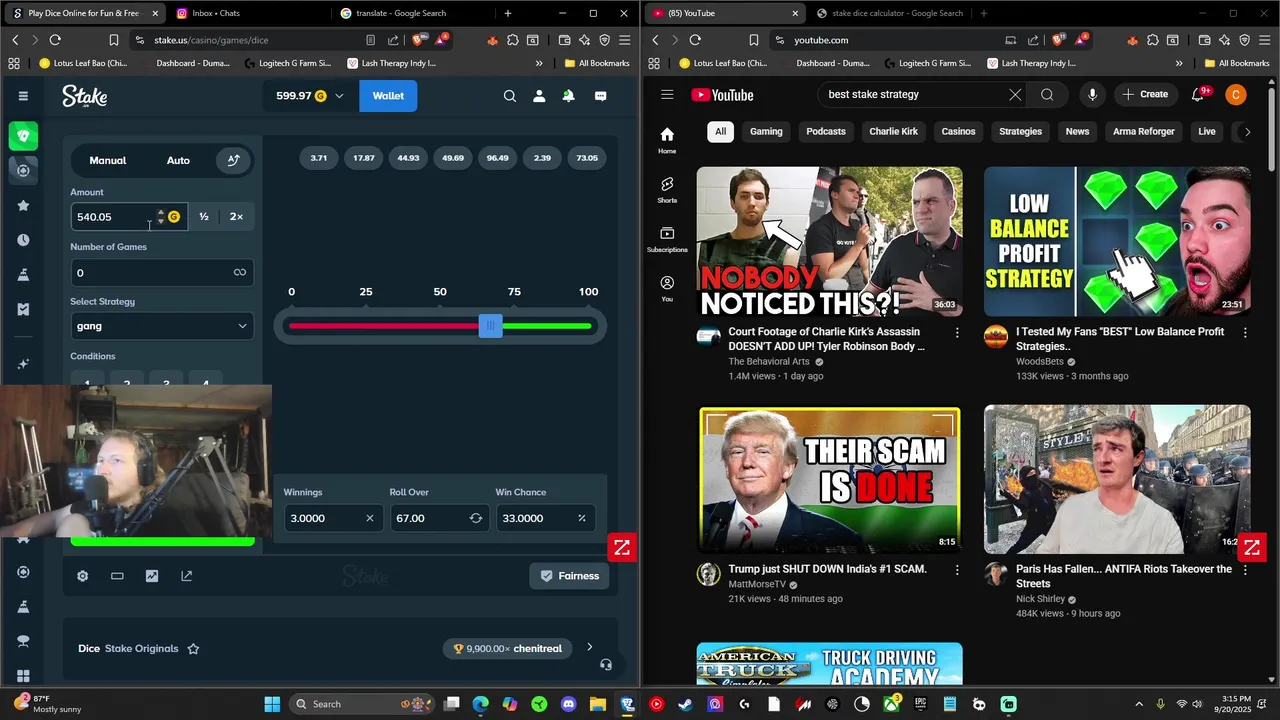This screenshot has width=1280, height=720.
Task: Show hidden system tray icons
Action: (1139, 704)
